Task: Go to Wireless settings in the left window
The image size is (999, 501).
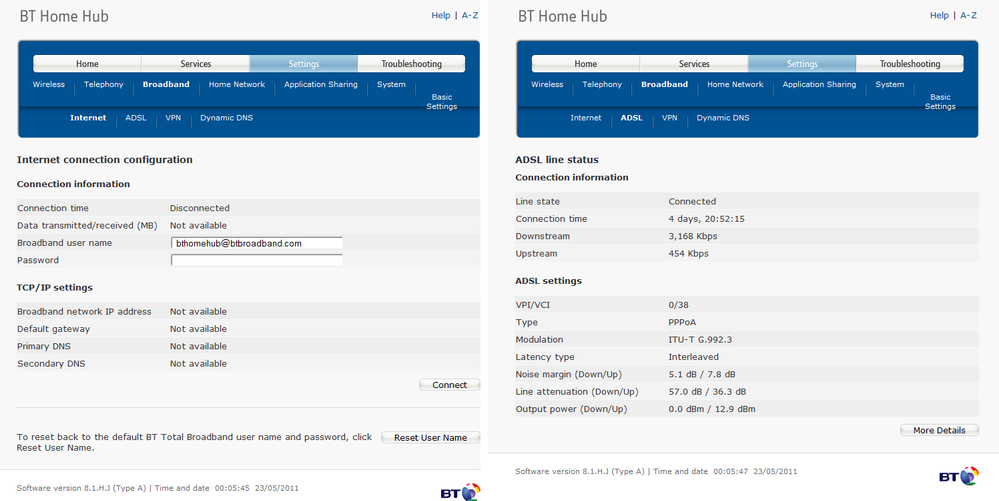Action: tap(48, 84)
